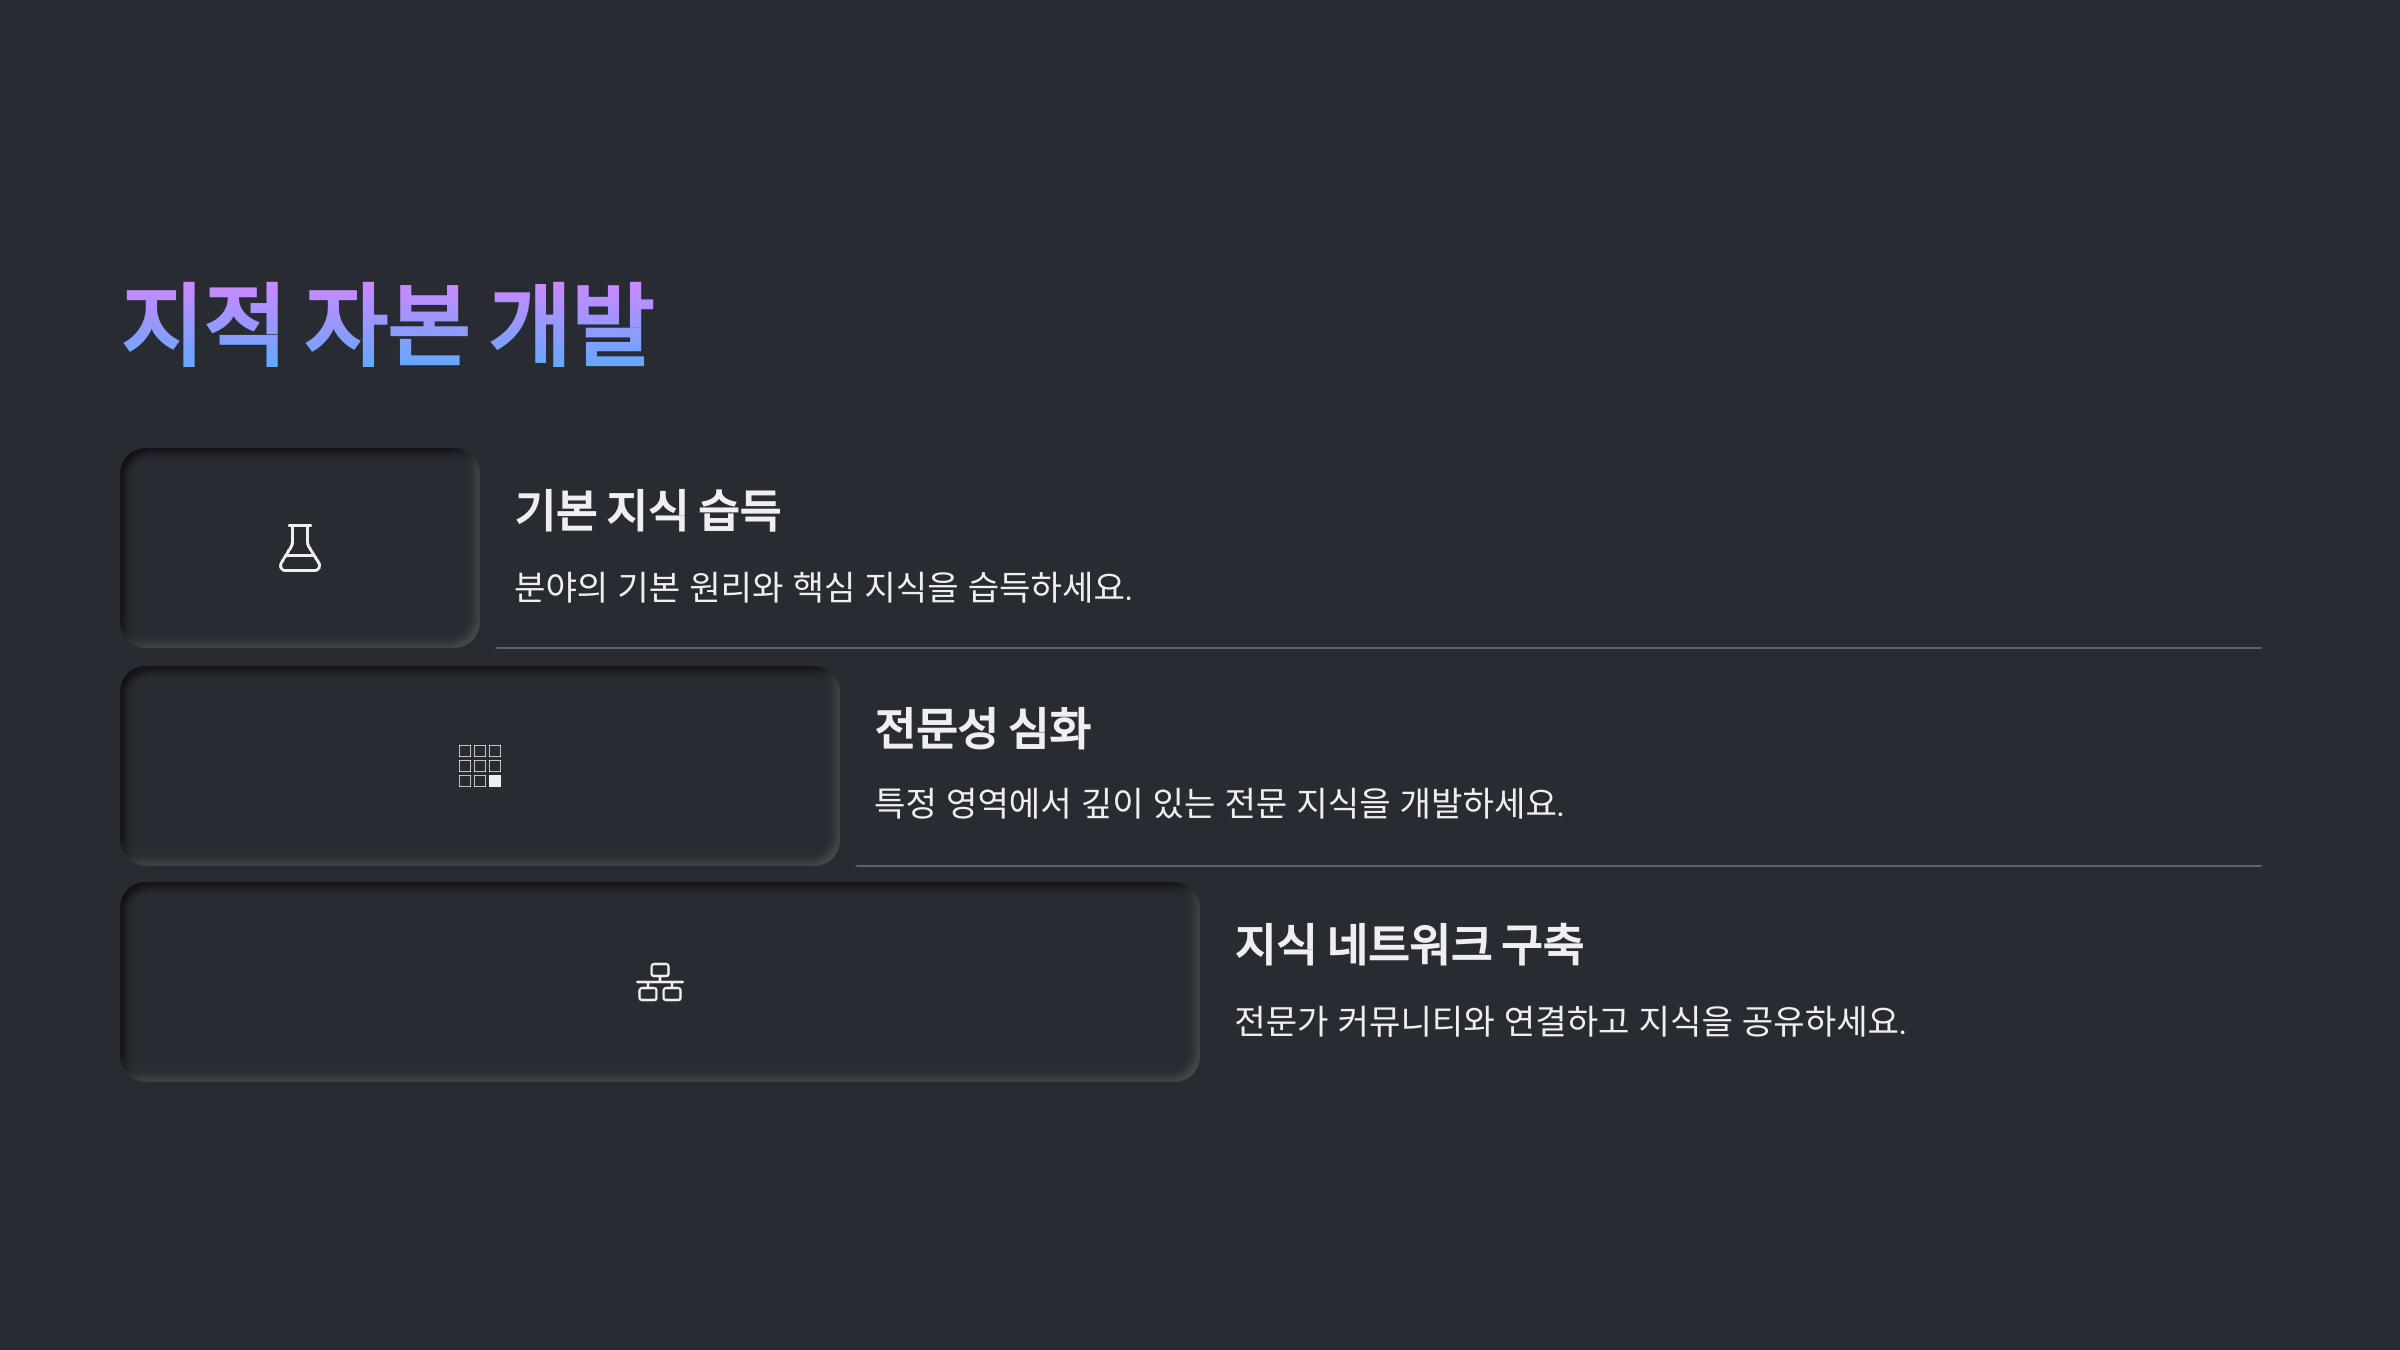This screenshot has width=2400, height=1350.
Task: Select the heading '전문성 심화'
Action: [982, 728]
